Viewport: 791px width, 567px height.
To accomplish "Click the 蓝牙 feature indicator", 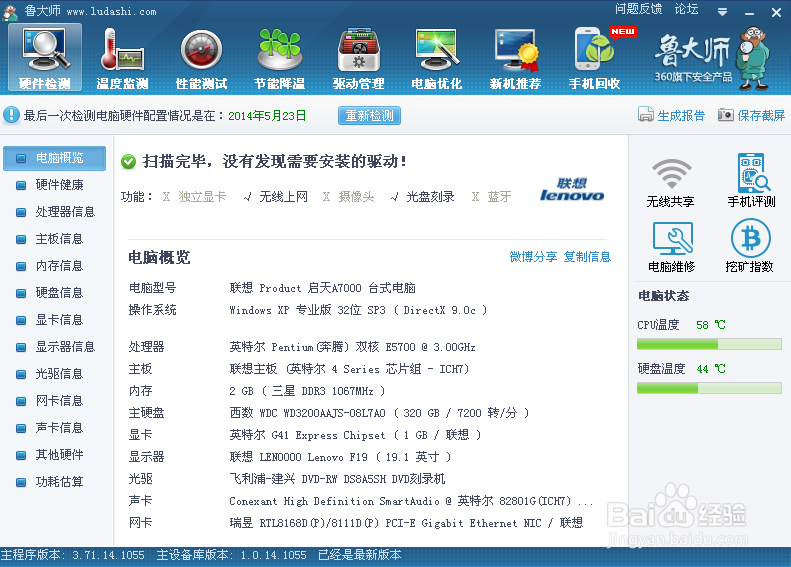I will [491, 197].
